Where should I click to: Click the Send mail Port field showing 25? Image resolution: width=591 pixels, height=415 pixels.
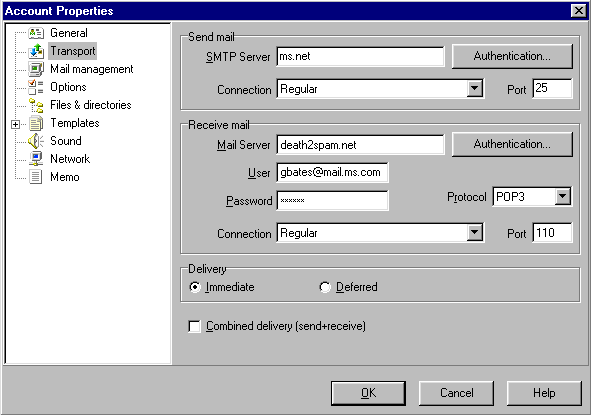[x=553, y=89]
